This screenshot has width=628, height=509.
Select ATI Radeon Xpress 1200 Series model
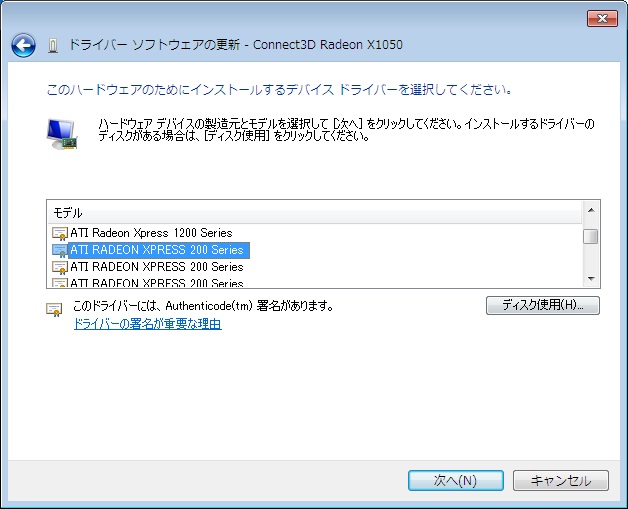(150, 233)
